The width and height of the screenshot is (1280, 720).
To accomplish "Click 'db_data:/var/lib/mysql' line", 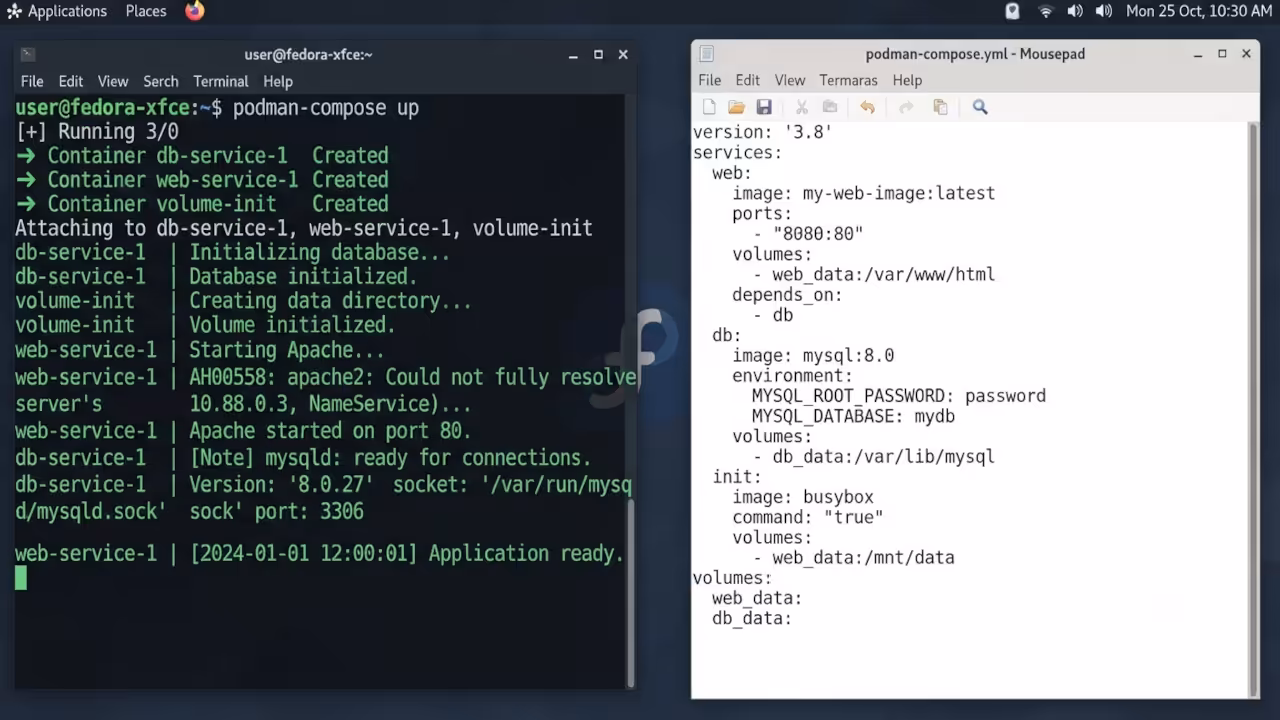I will [x=874, y=457].
